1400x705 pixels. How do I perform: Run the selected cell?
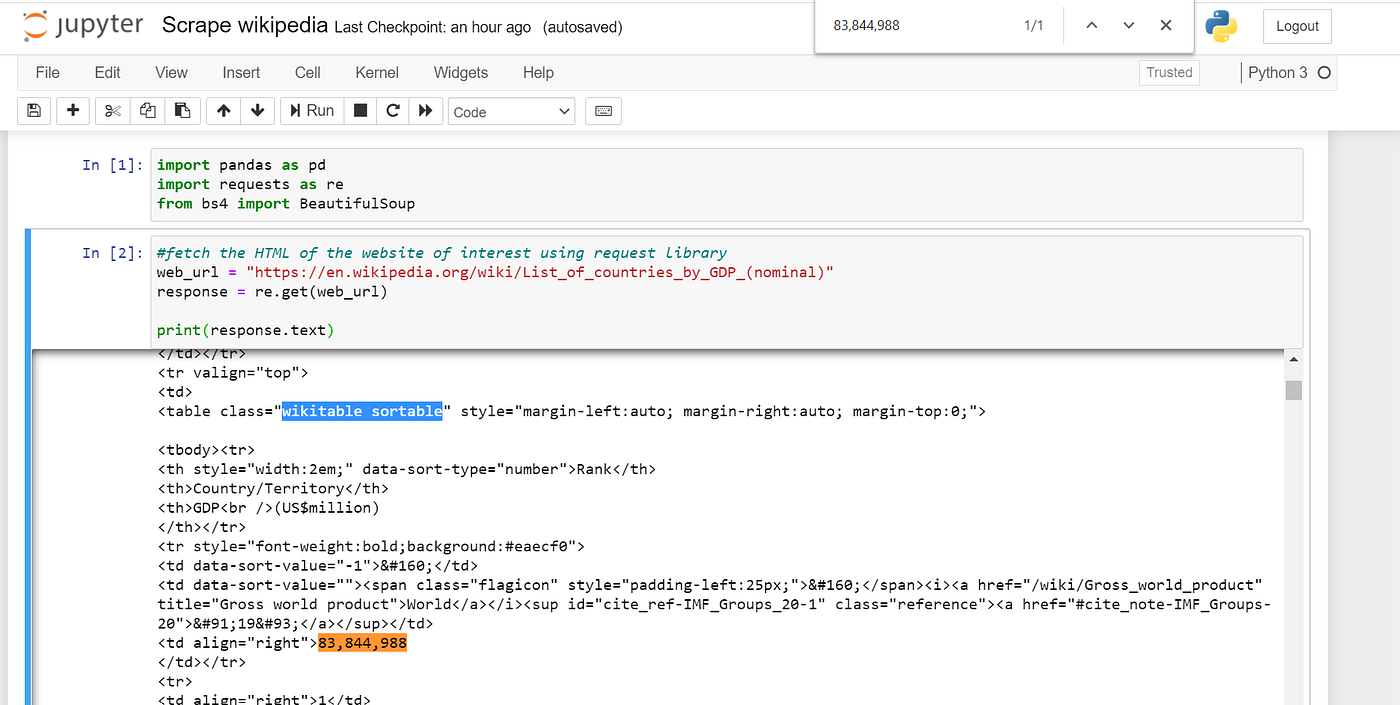[311, 110]
